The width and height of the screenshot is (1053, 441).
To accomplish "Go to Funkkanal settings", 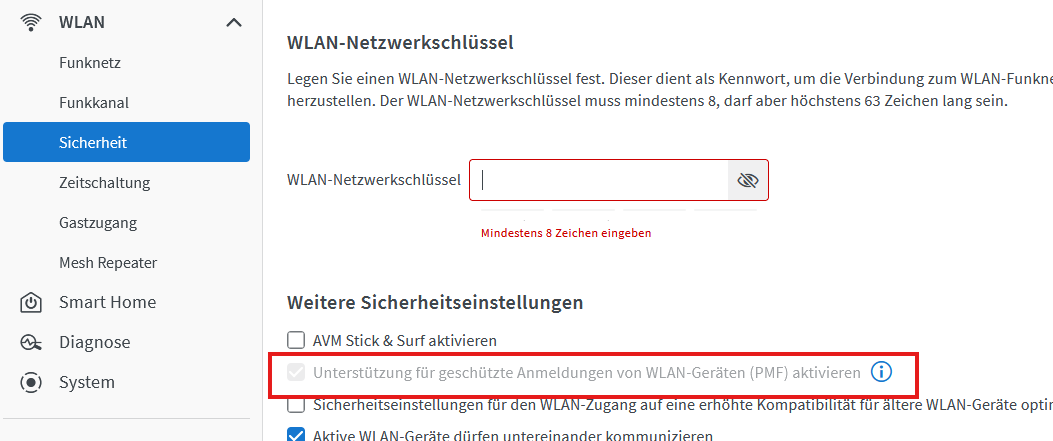I will click(x=94, y=102).
